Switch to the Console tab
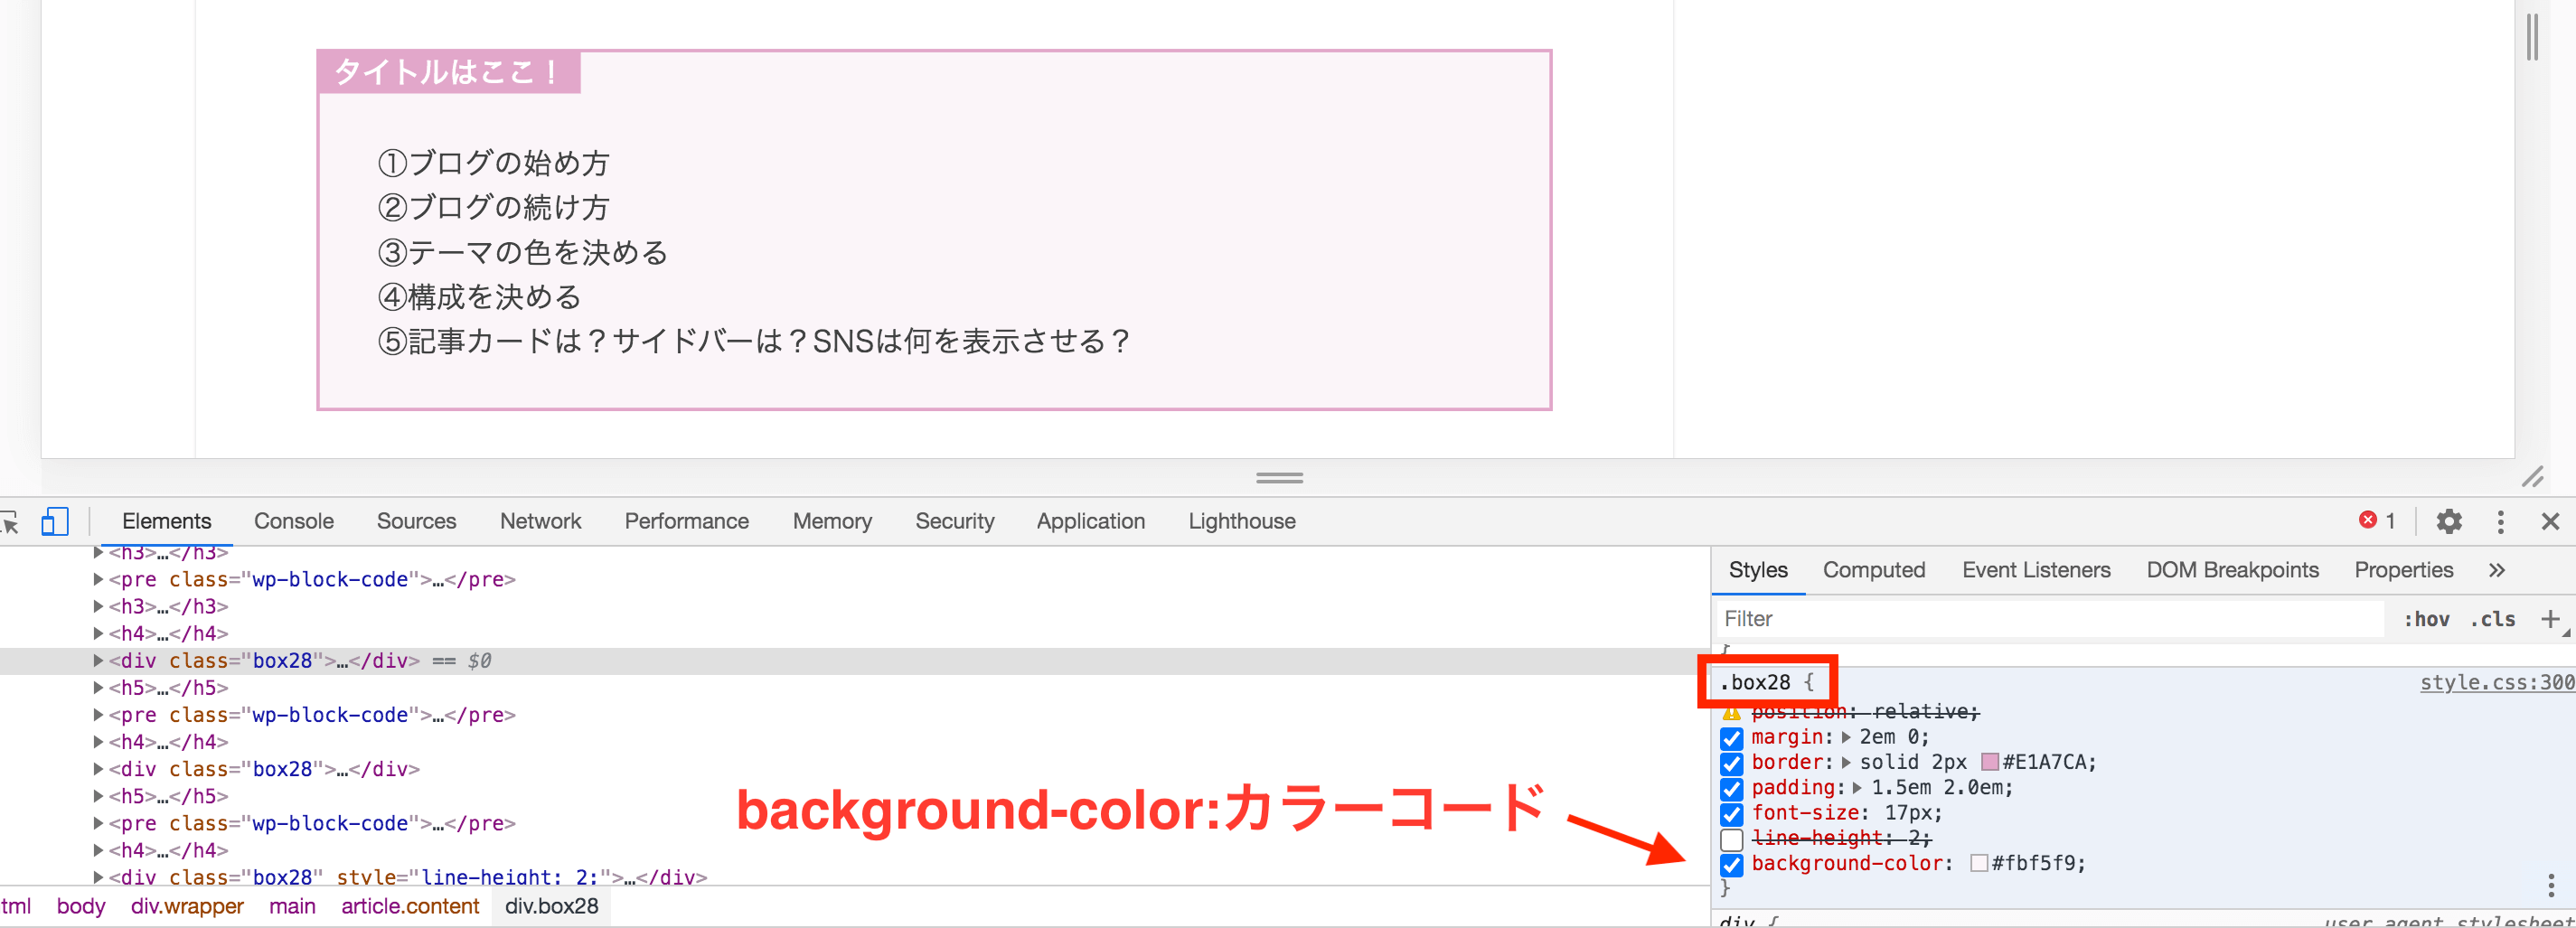 (x=293, y=521)
